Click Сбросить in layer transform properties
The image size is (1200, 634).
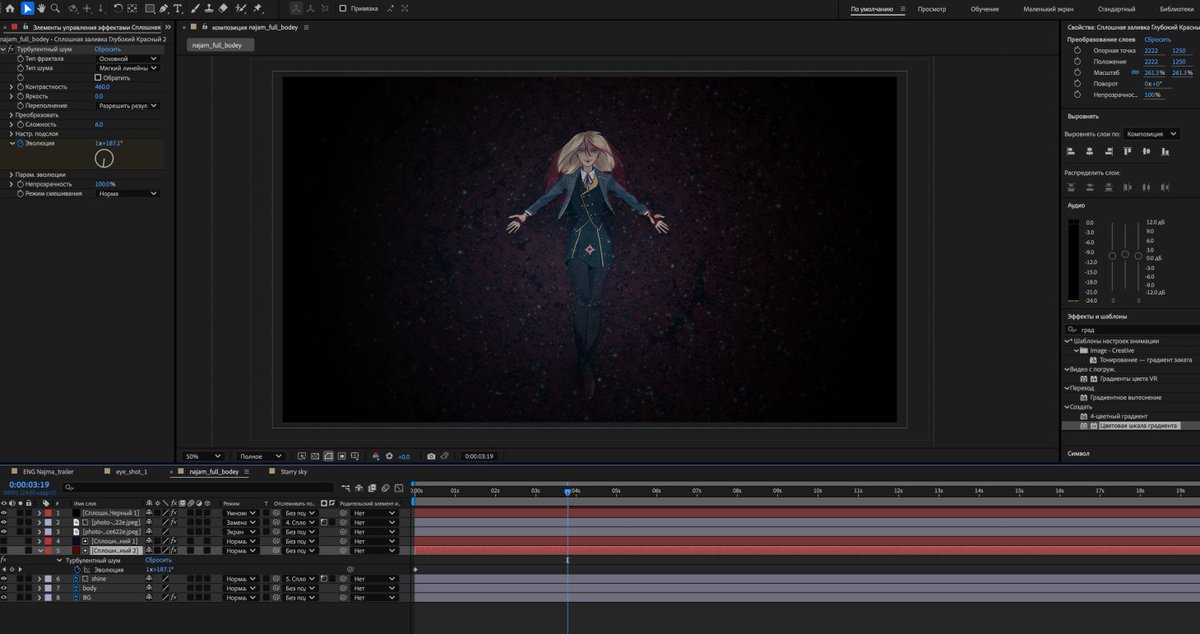coord(1157,39)
